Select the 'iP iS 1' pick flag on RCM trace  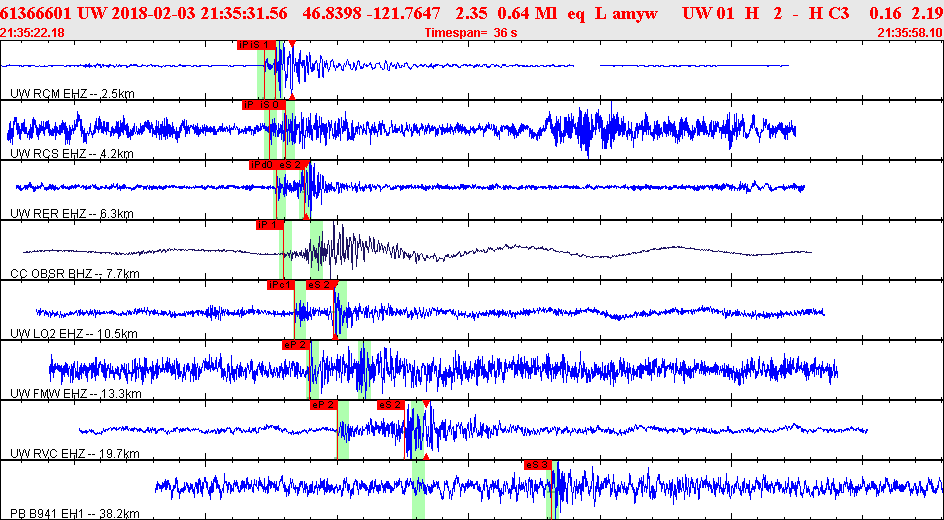point(256,44)
